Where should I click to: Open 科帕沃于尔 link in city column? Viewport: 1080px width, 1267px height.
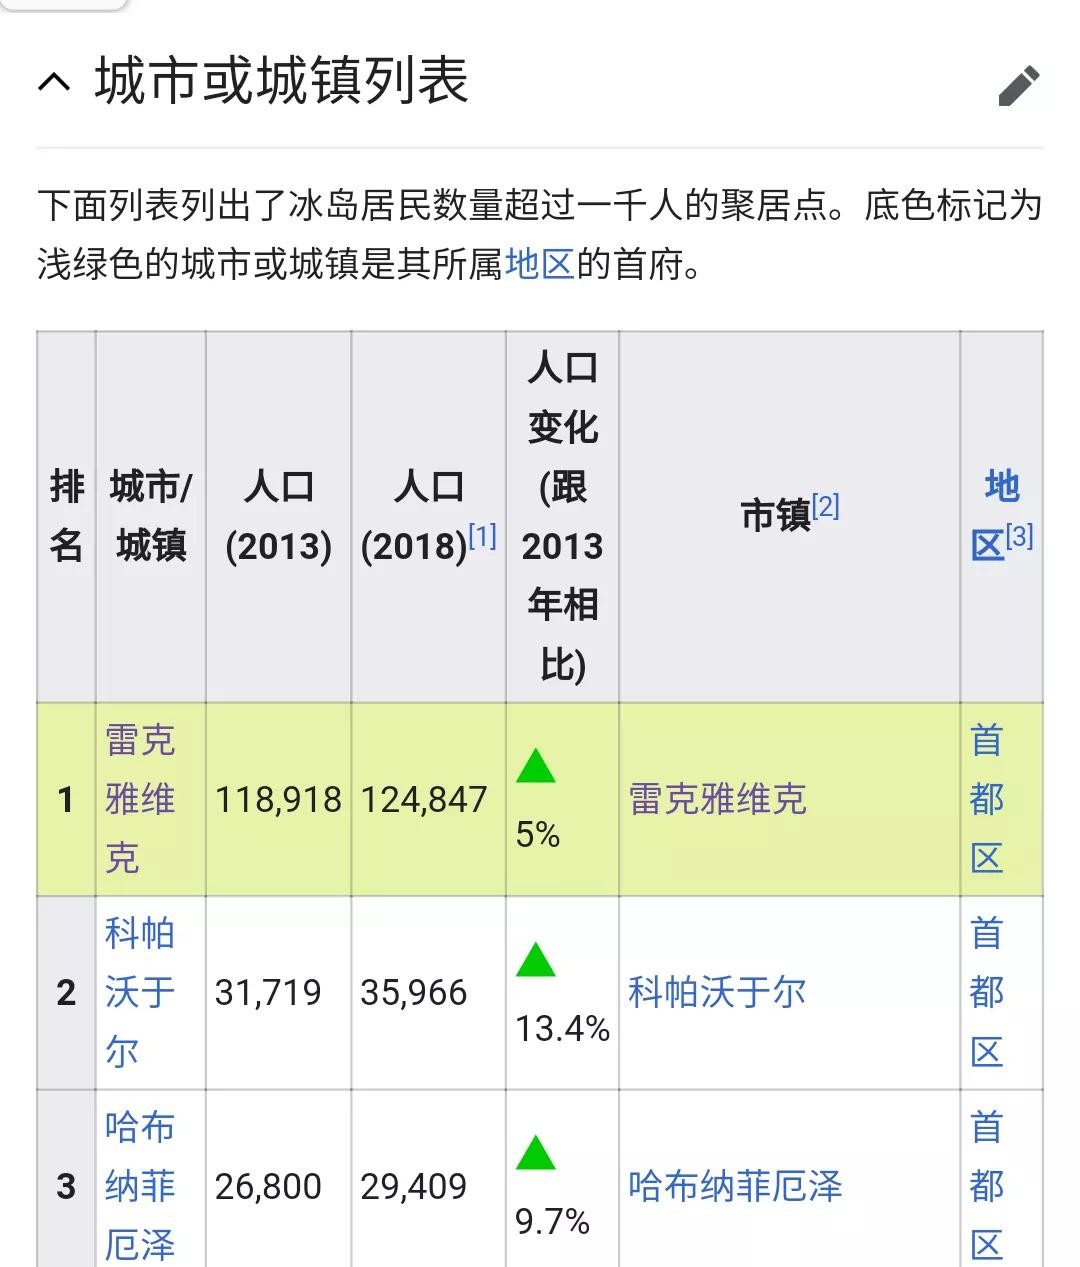(x=140, y=992)
